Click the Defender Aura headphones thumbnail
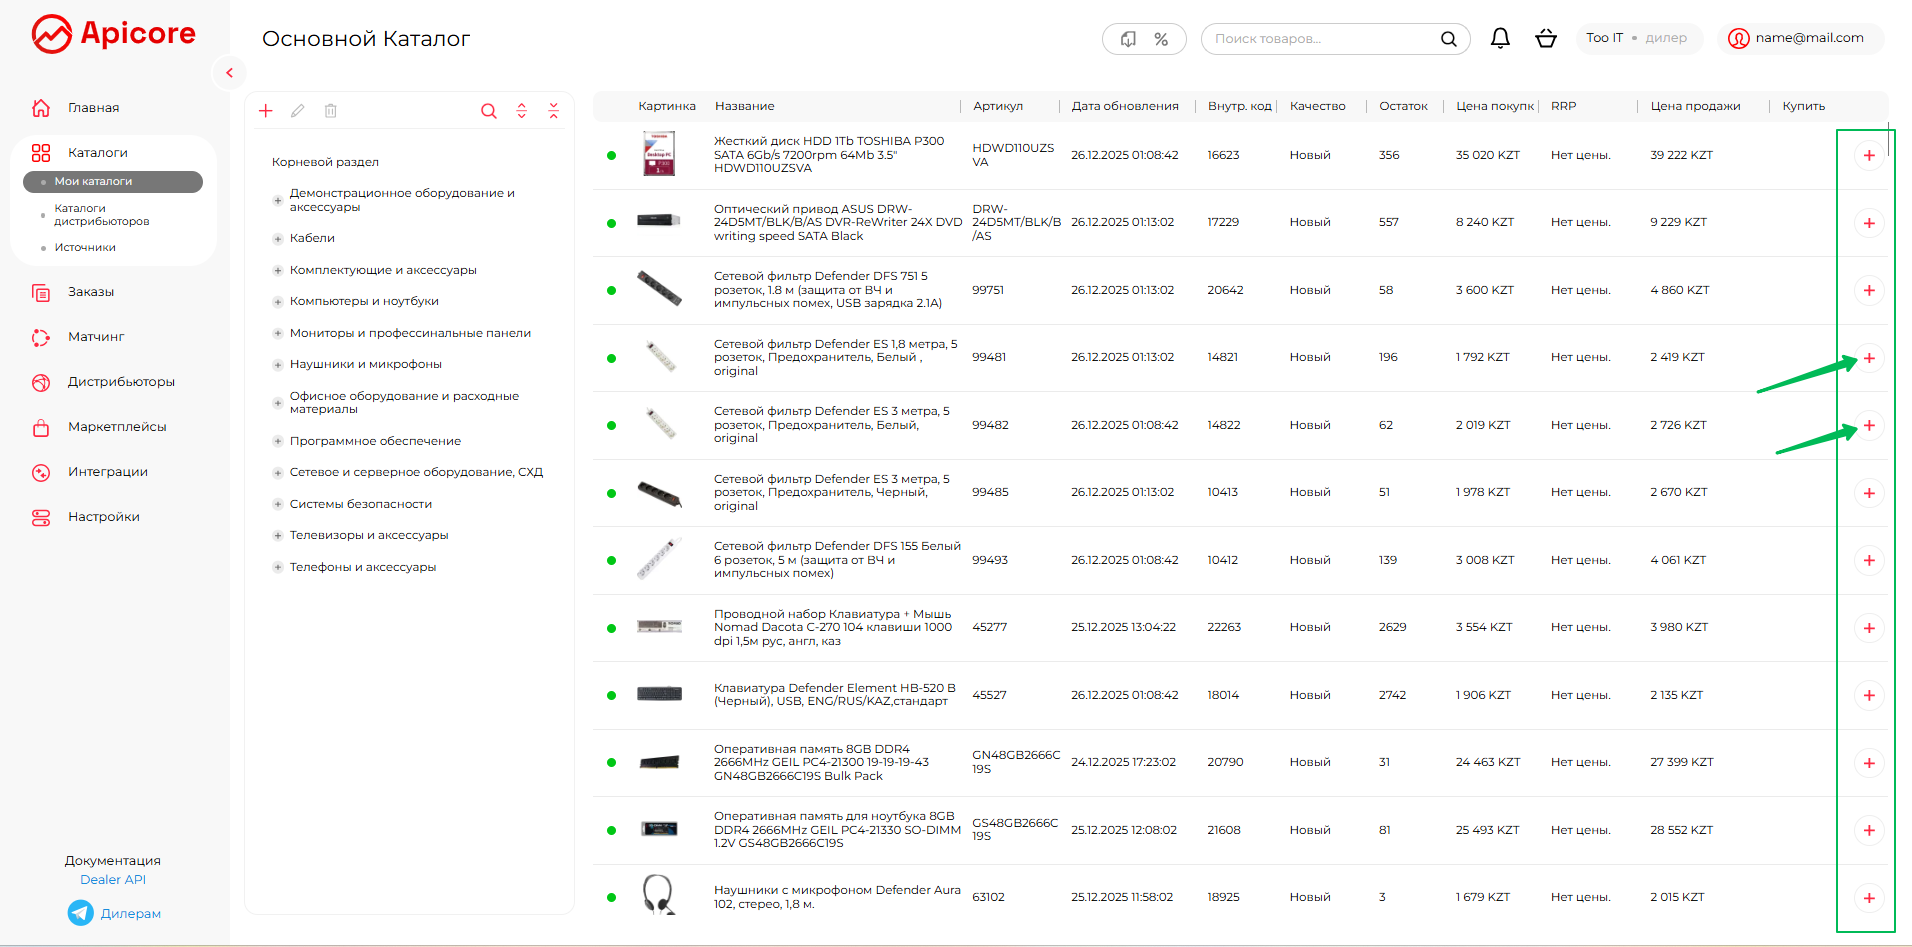The width and height of the screenshot is (1912, 947). point(658,895)
